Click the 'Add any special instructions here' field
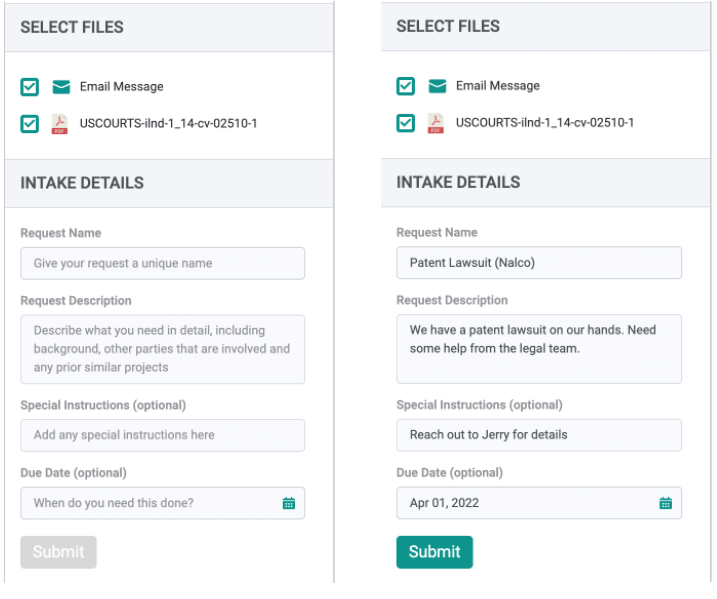The height and width of the screenshot is (599, 717). click(162, 435)
